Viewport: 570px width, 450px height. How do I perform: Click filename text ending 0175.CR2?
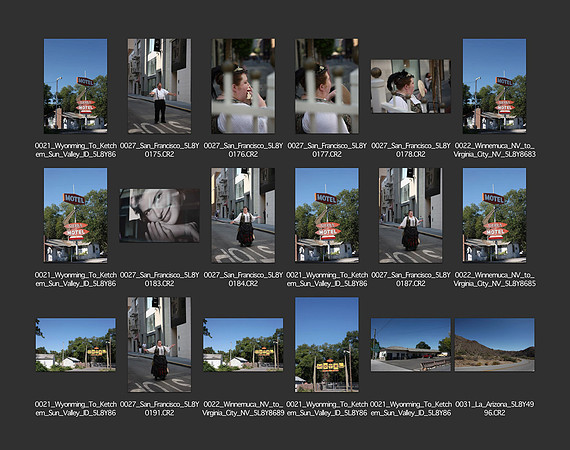coord(160,150)
